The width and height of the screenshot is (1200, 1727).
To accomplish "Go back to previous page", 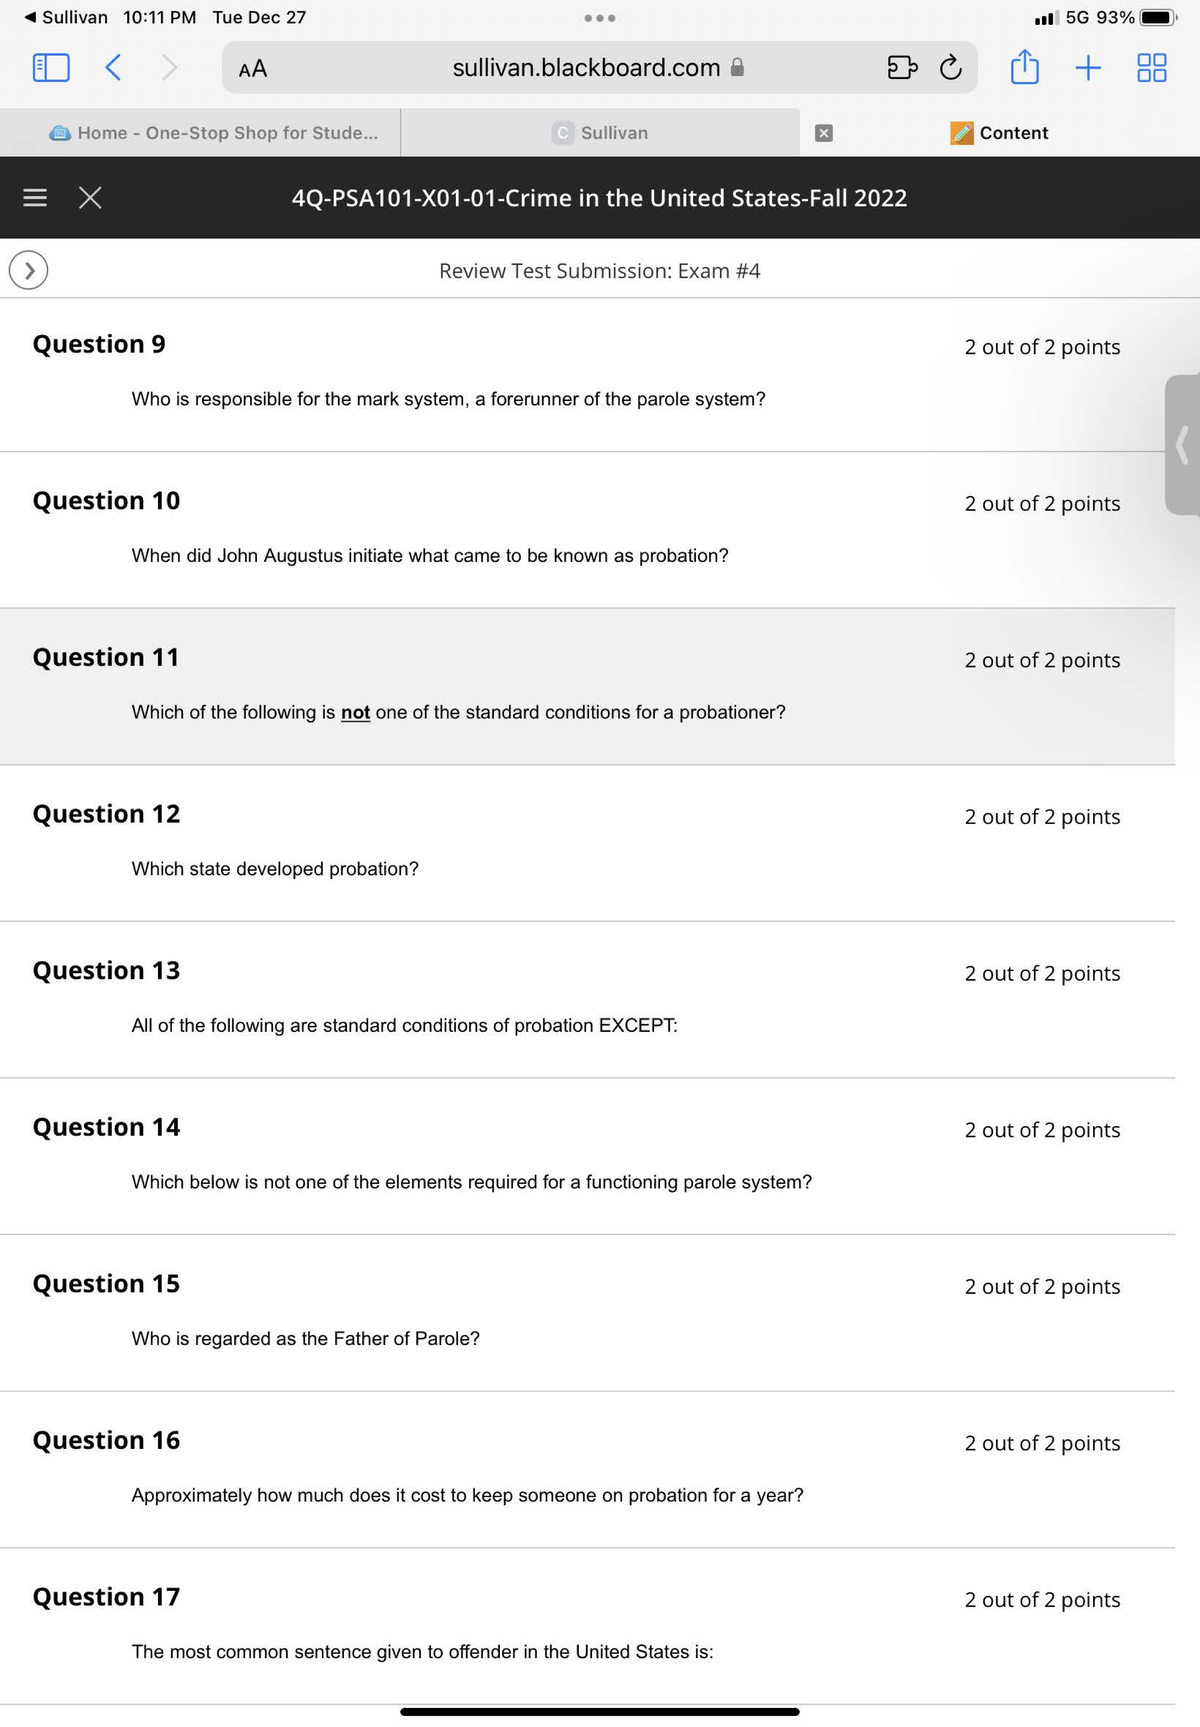I will click(x=113, y=68).
